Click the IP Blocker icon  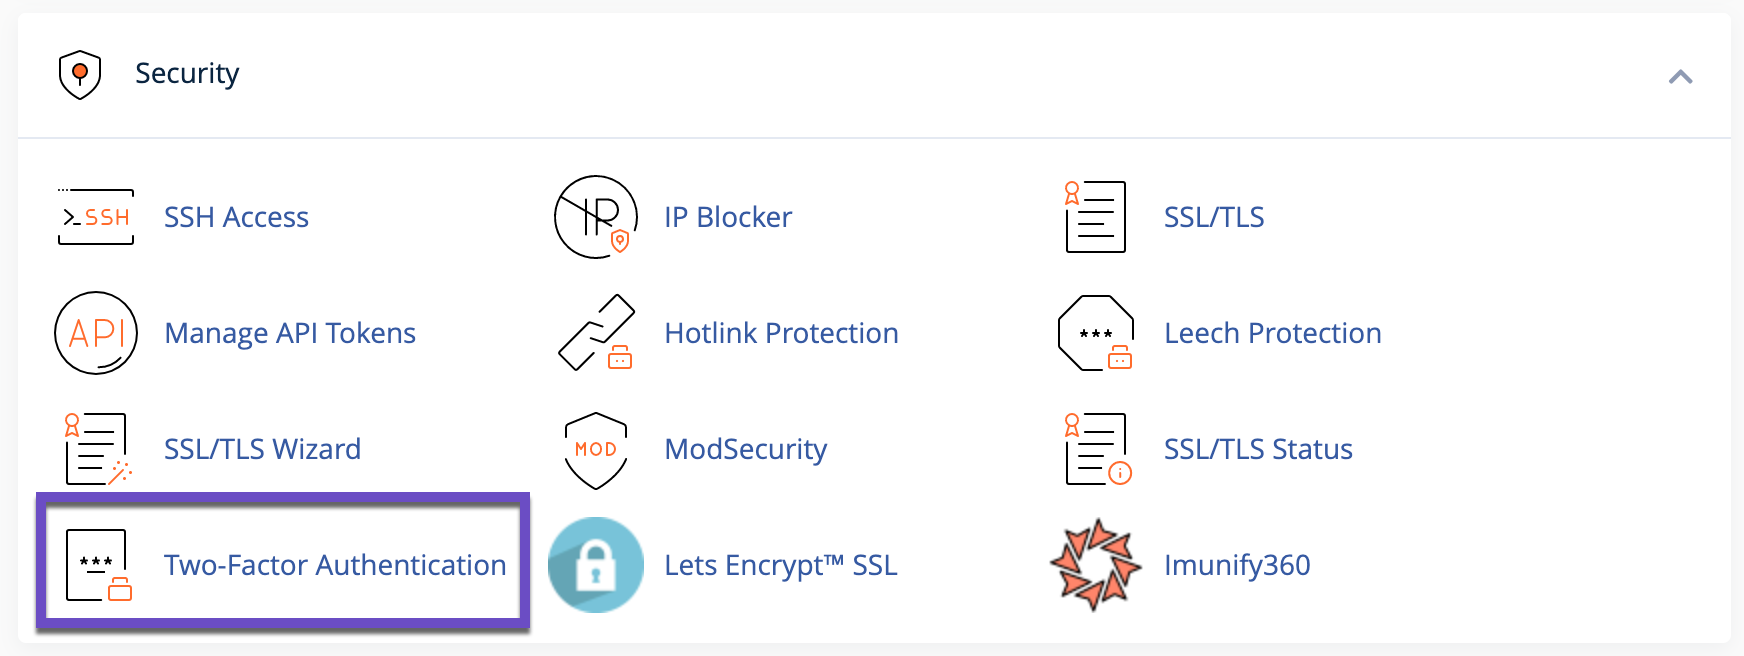click(x=596, y=217)
